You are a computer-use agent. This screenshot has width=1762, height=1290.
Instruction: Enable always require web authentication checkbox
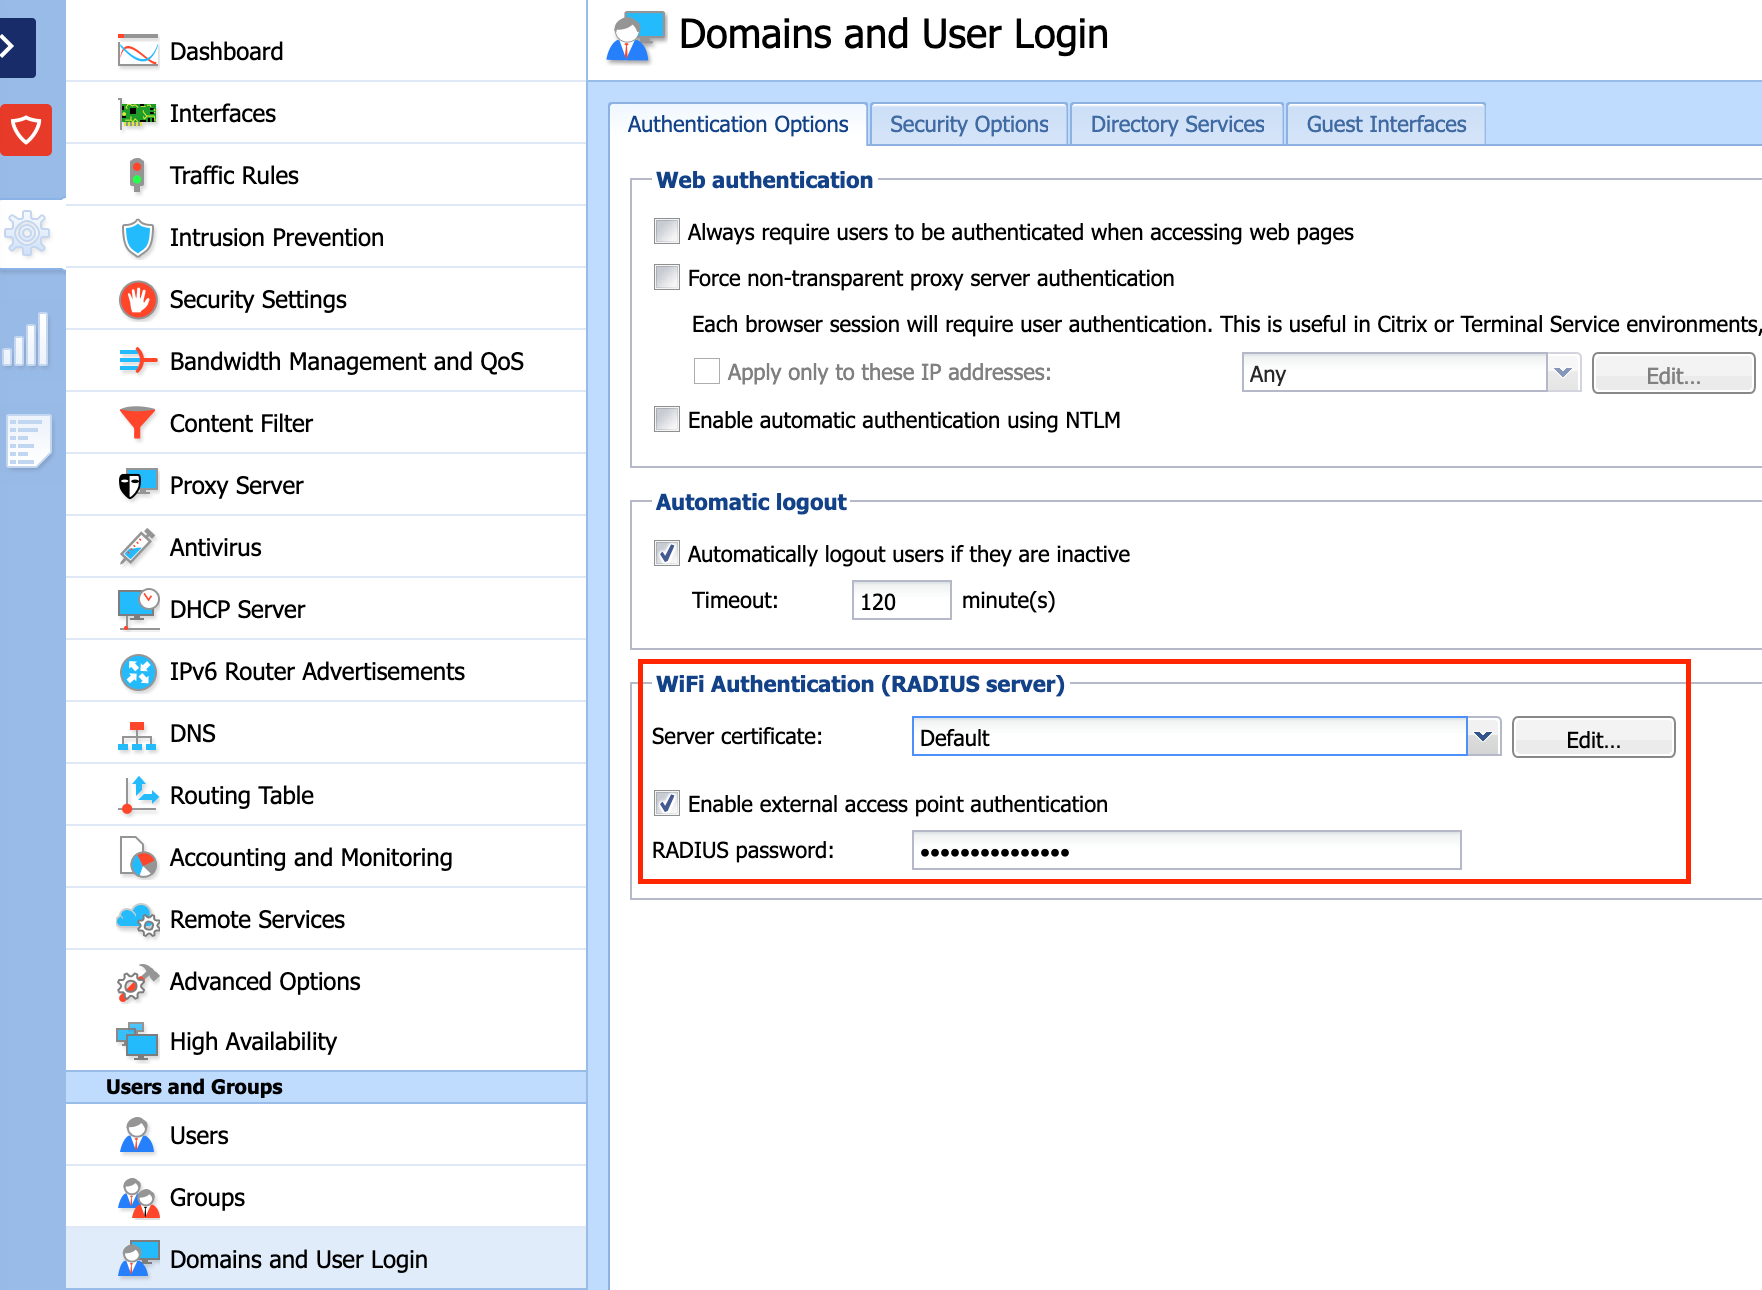(x=667, y=232)
